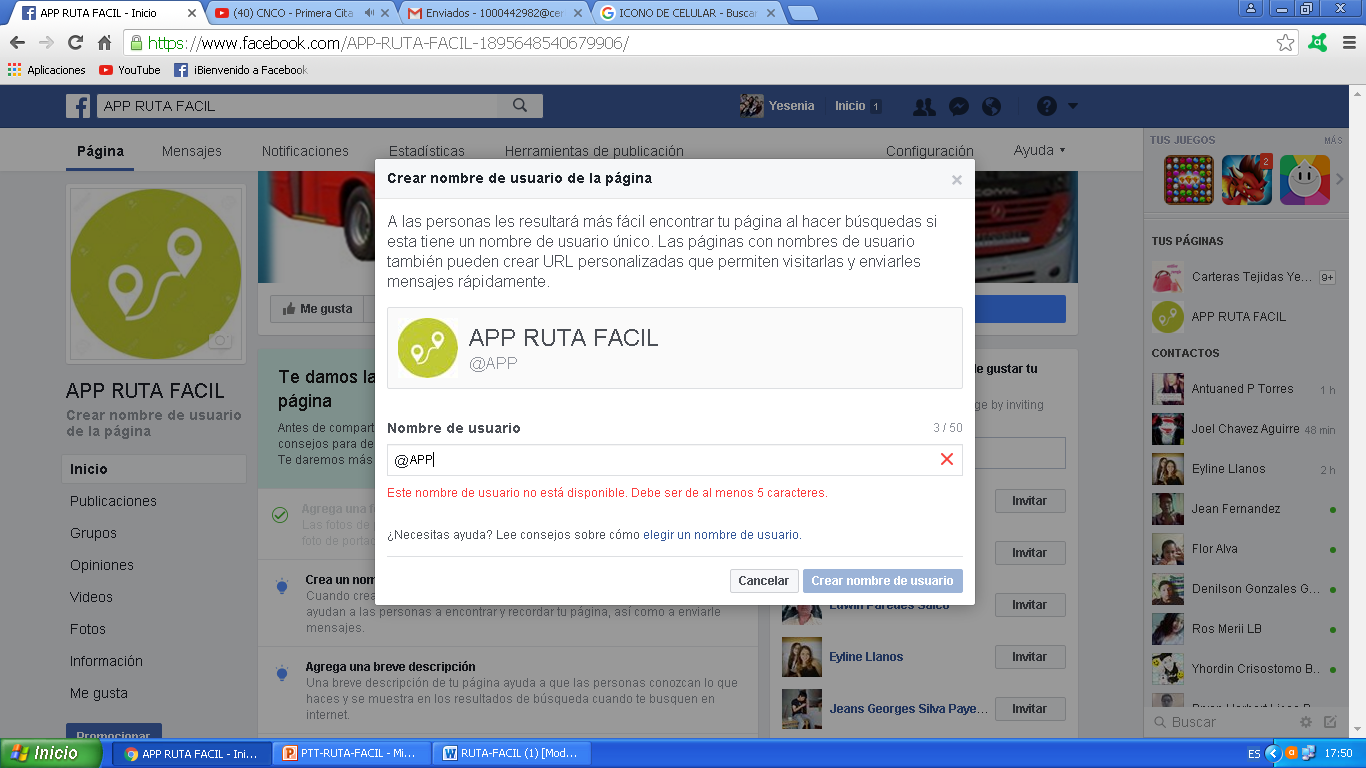The height and width of the screenshot is (768, 1366).
Task: Start a new message from chat sidebar
Action: pos(1330,722)
